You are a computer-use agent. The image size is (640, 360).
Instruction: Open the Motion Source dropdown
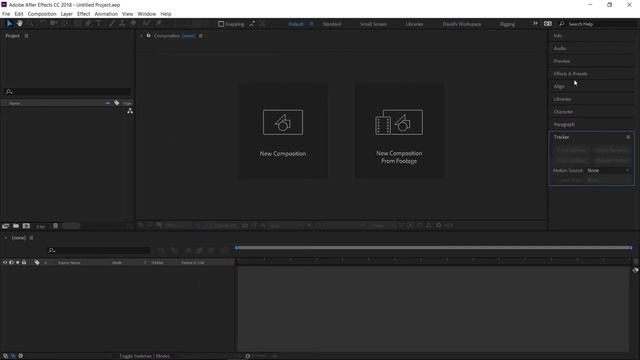[608, 170]
